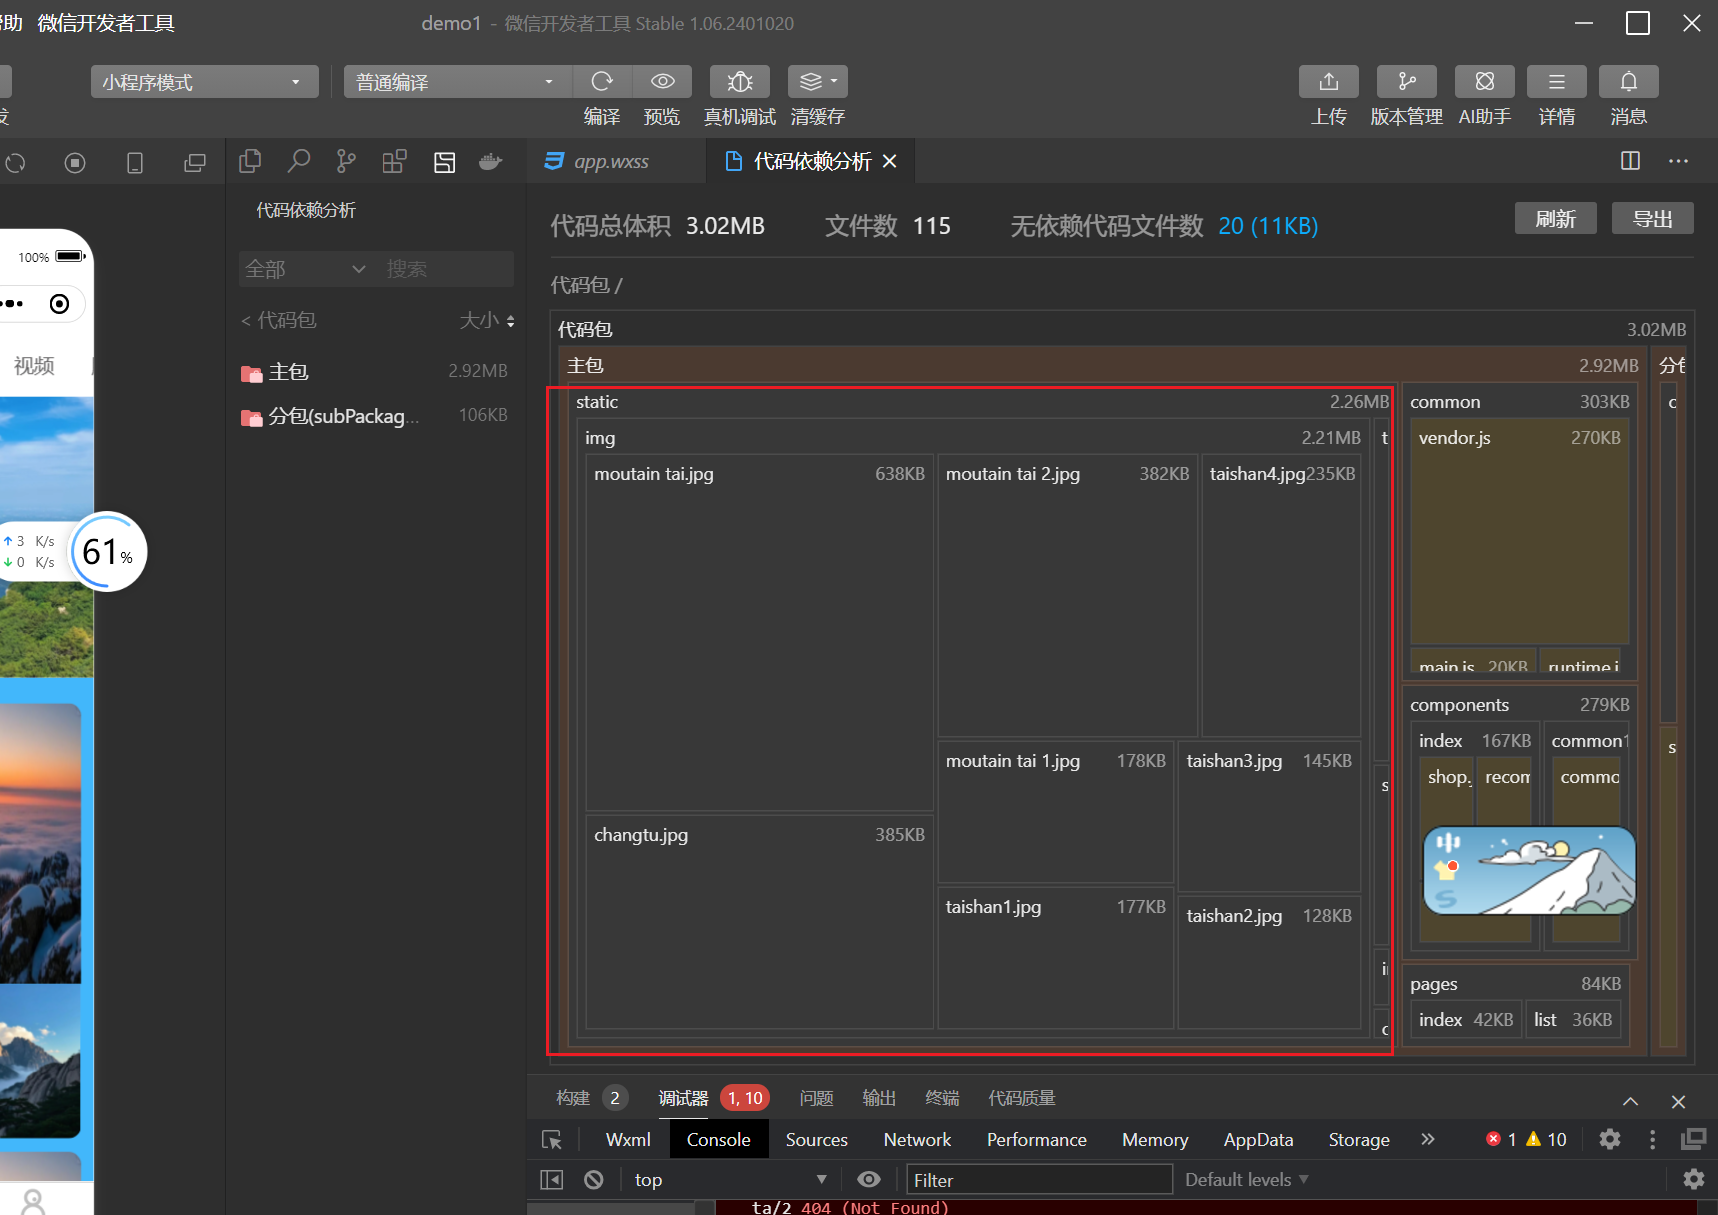Click the 导出 button
The width and height of the screenshot is (1718, 1215).
[x=1652, y=219]
